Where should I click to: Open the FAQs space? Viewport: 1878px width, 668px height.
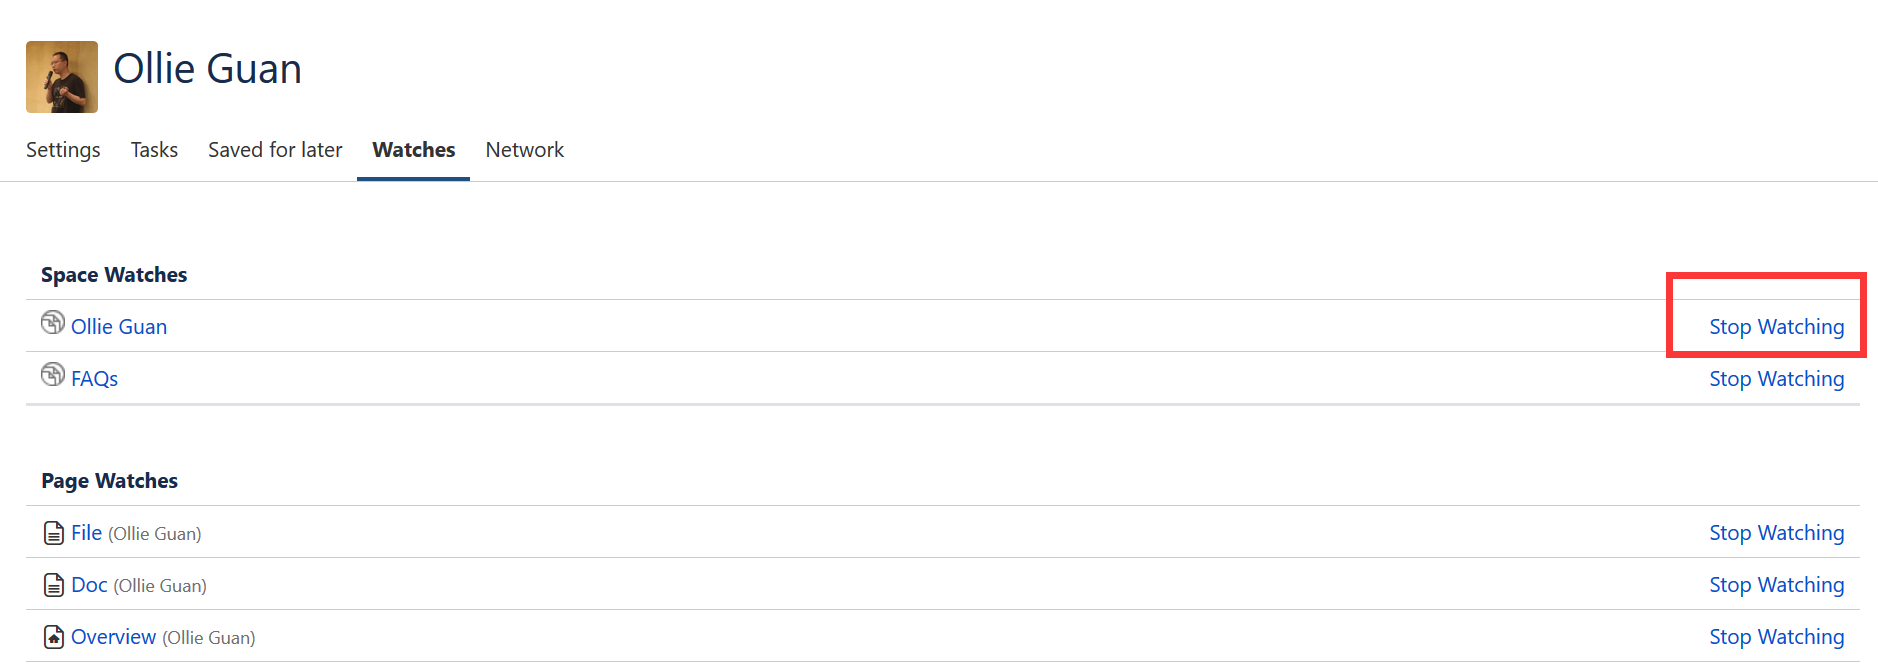[94, 378]
